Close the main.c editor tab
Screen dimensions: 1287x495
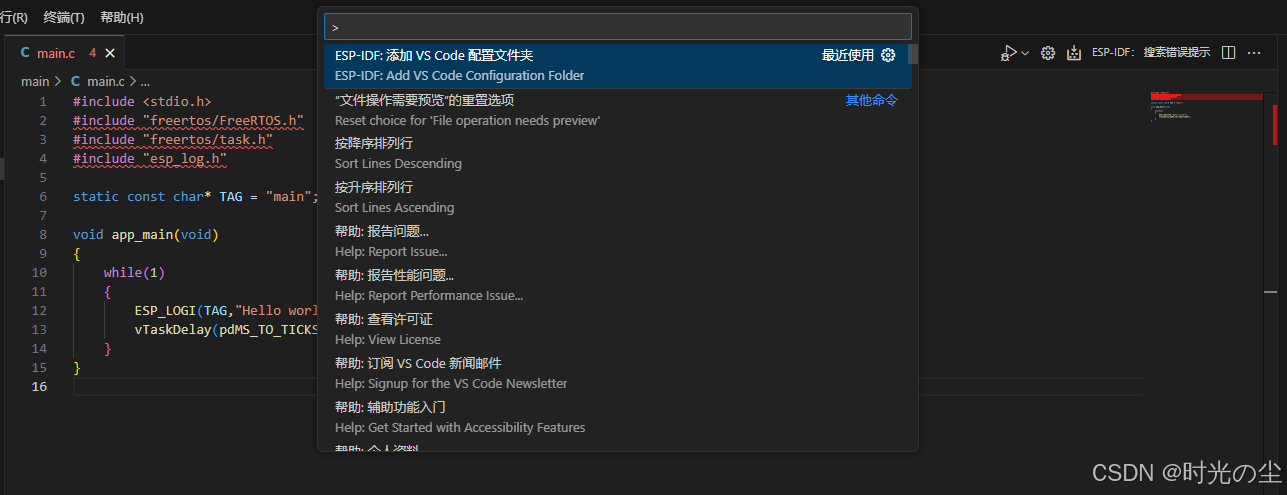tap(110, 53)
